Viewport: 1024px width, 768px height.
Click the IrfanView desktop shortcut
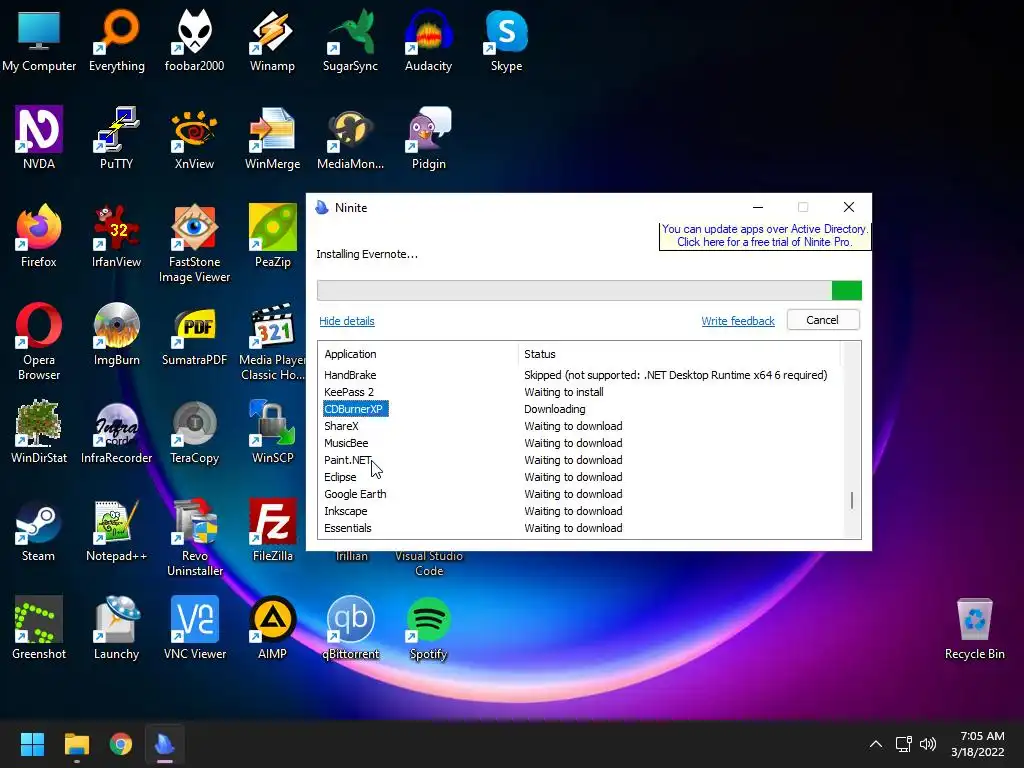pos(117,236)
